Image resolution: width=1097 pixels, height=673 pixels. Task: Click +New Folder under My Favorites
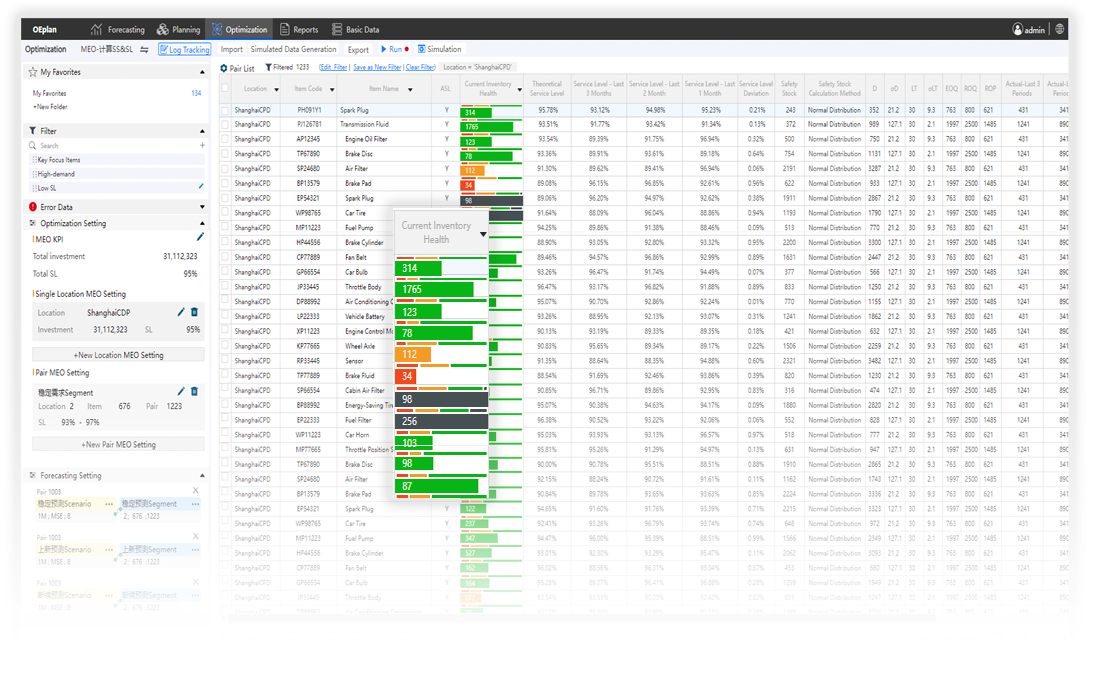click(50, 107)
